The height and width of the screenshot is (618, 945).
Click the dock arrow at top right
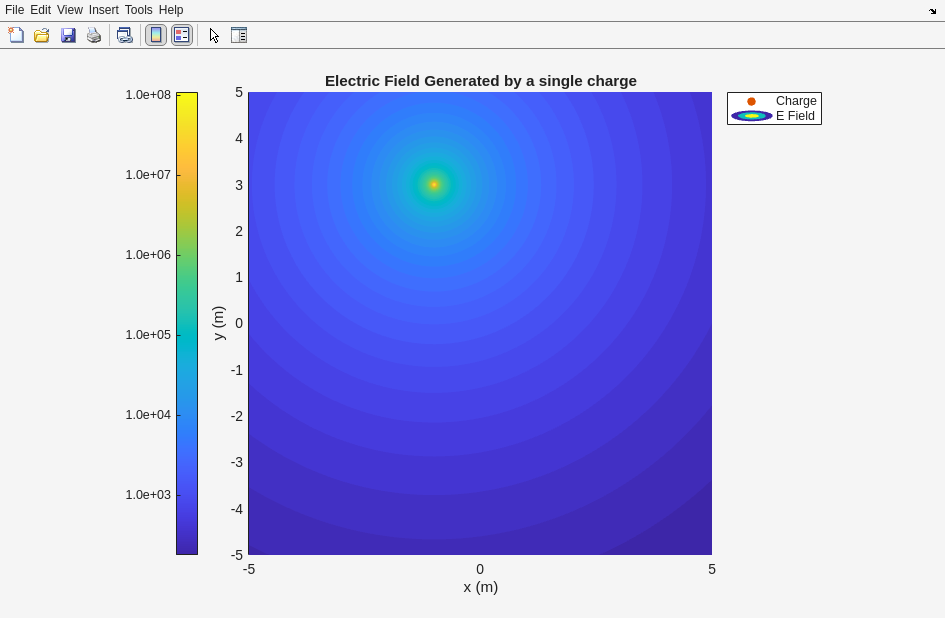pos(932,11)
